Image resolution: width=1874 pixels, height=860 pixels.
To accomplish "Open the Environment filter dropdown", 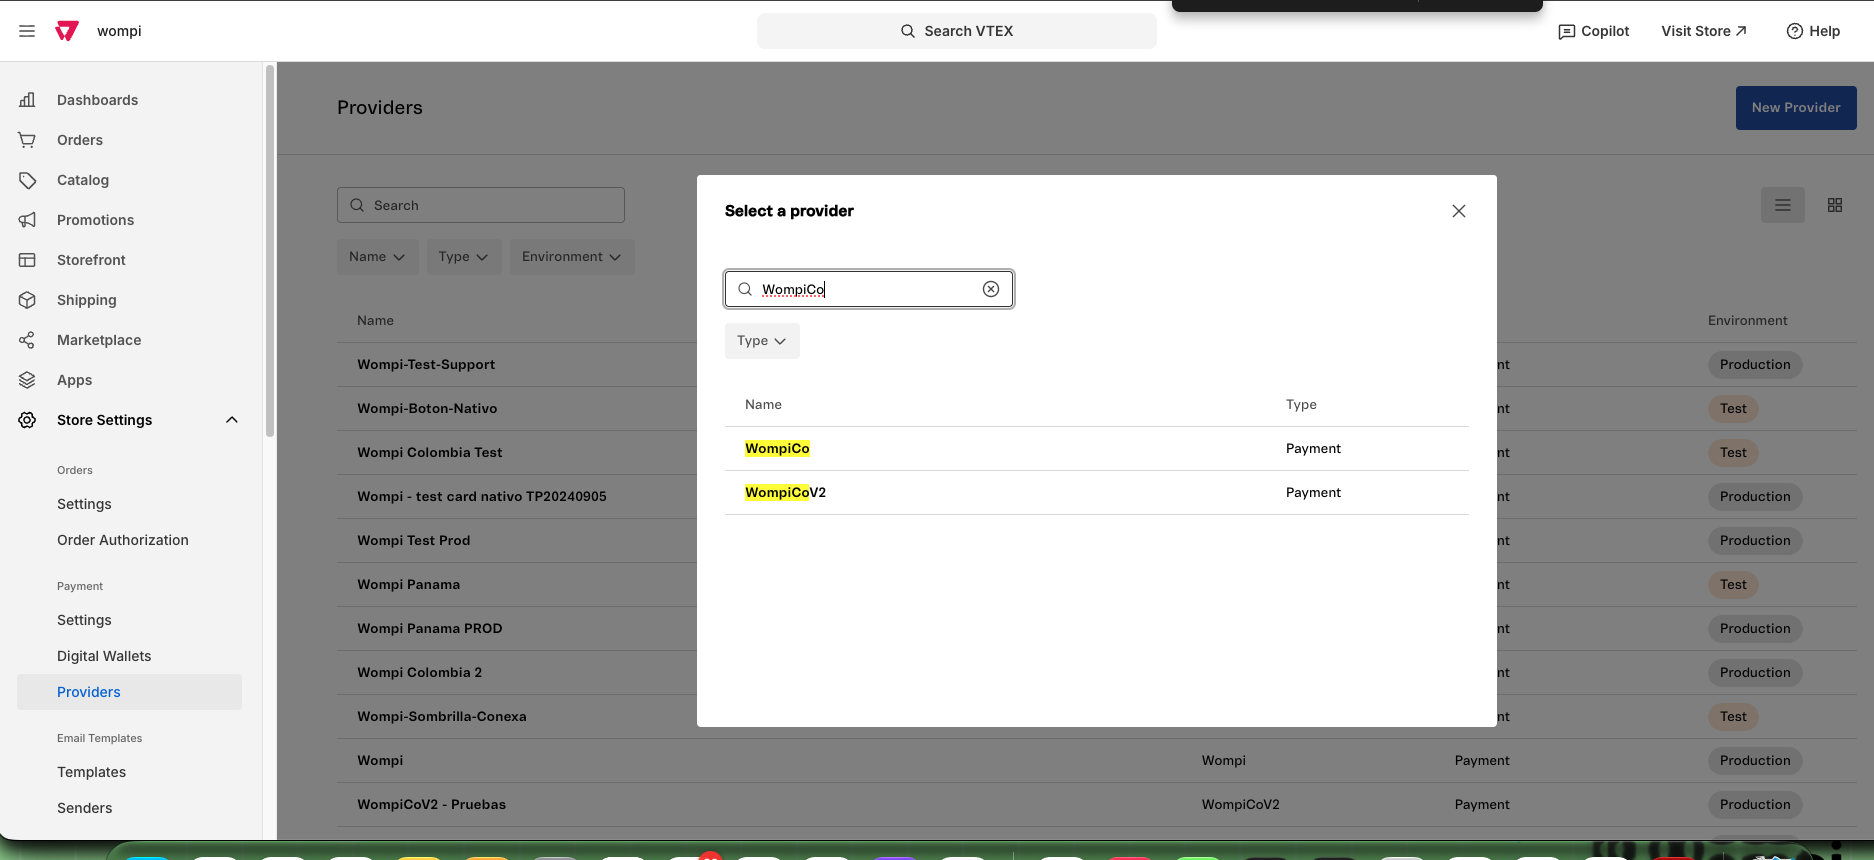I will (x=572, y=257).
